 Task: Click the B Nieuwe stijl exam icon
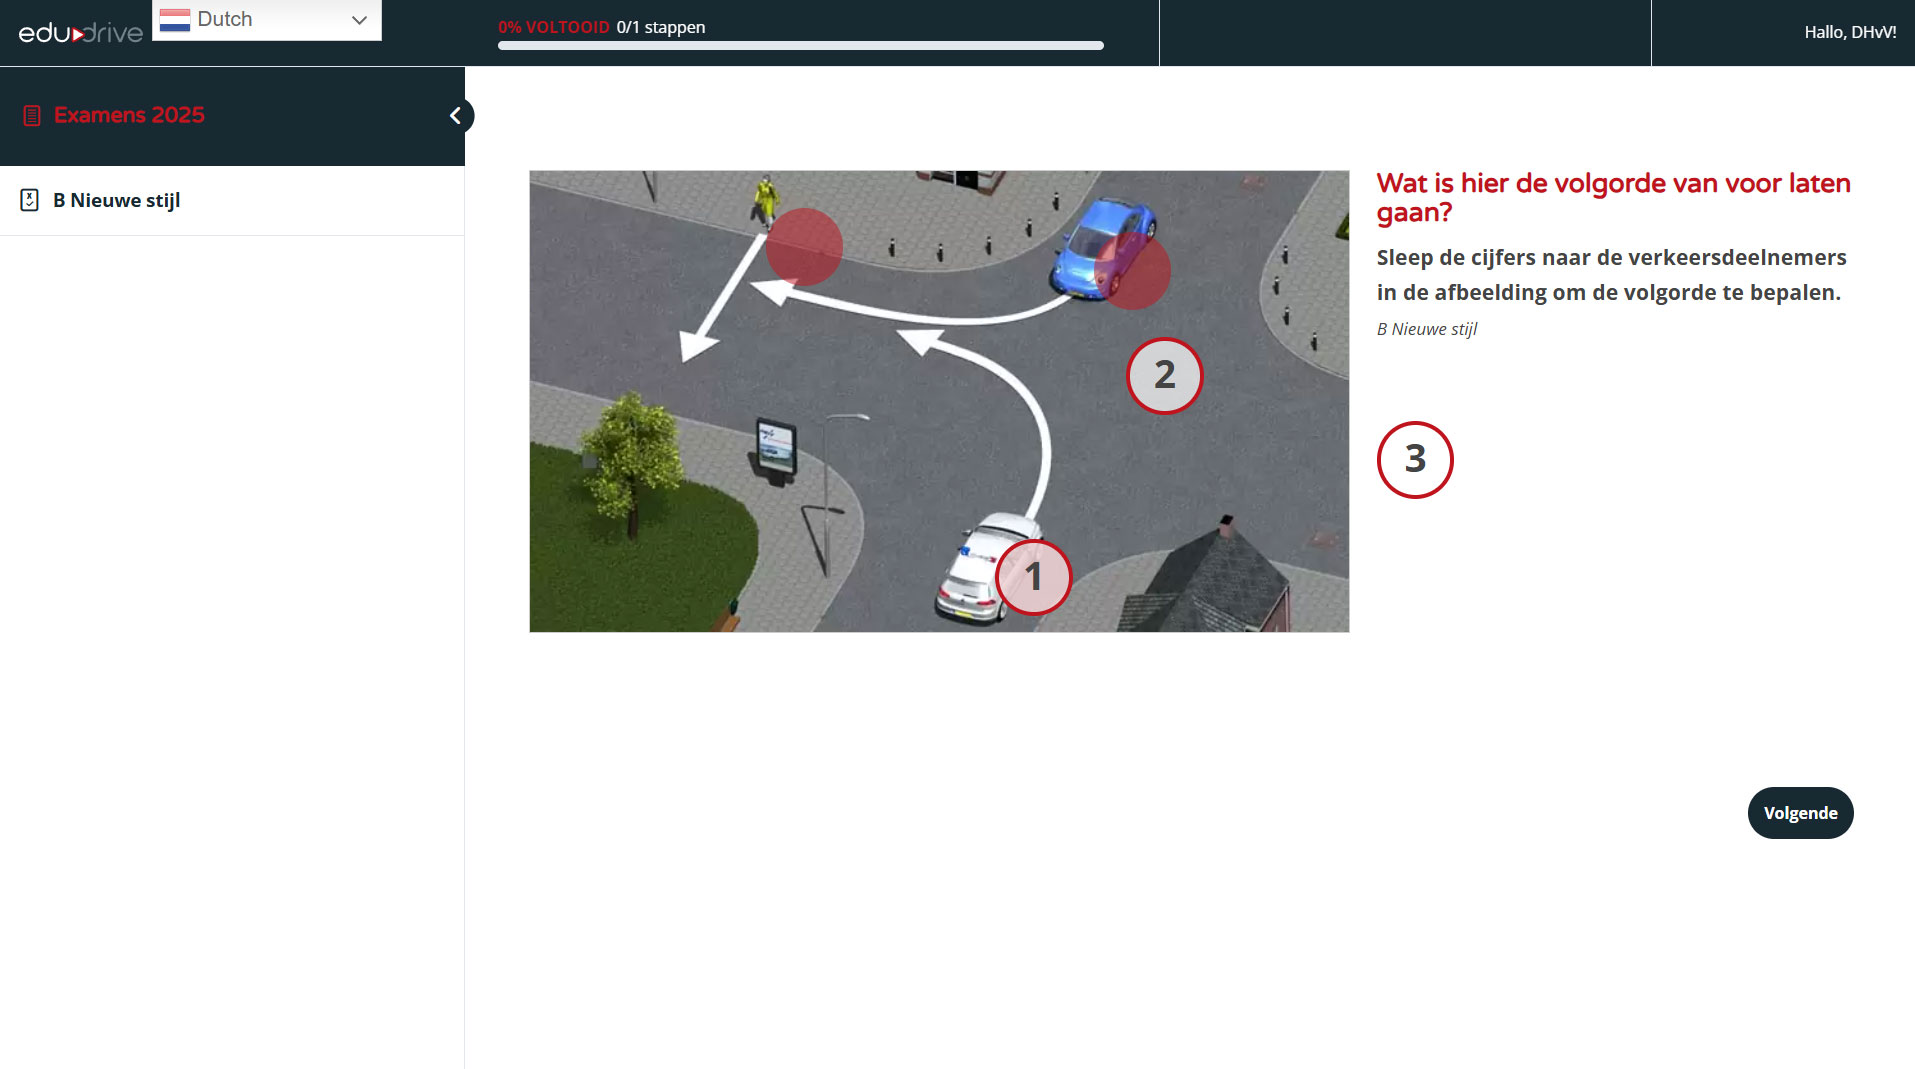[30, 200]
